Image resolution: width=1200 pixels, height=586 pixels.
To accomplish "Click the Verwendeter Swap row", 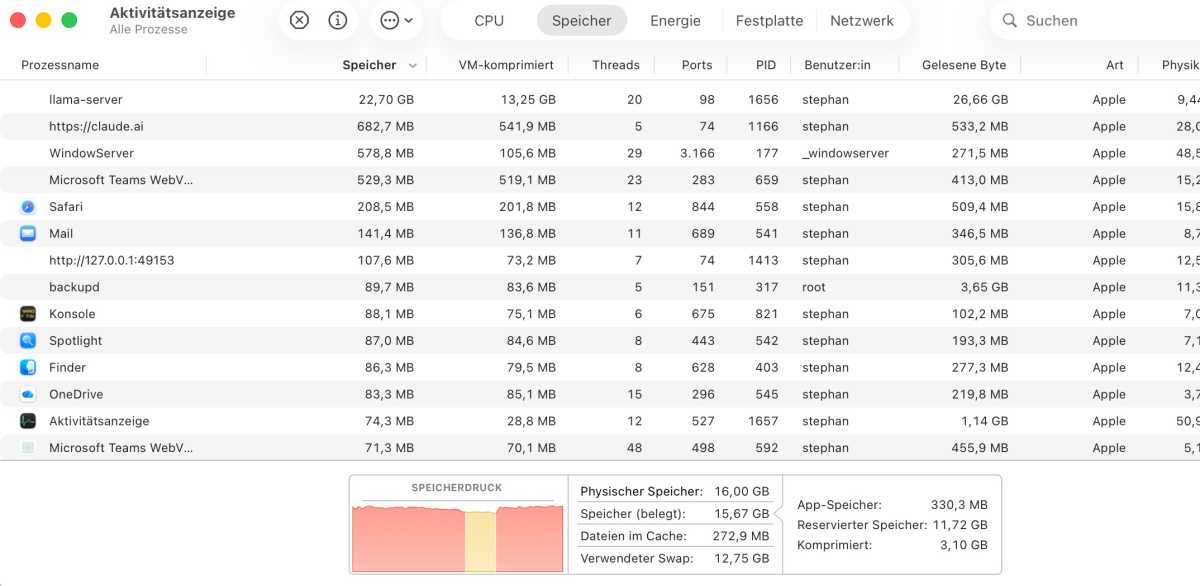I will 675,558.
